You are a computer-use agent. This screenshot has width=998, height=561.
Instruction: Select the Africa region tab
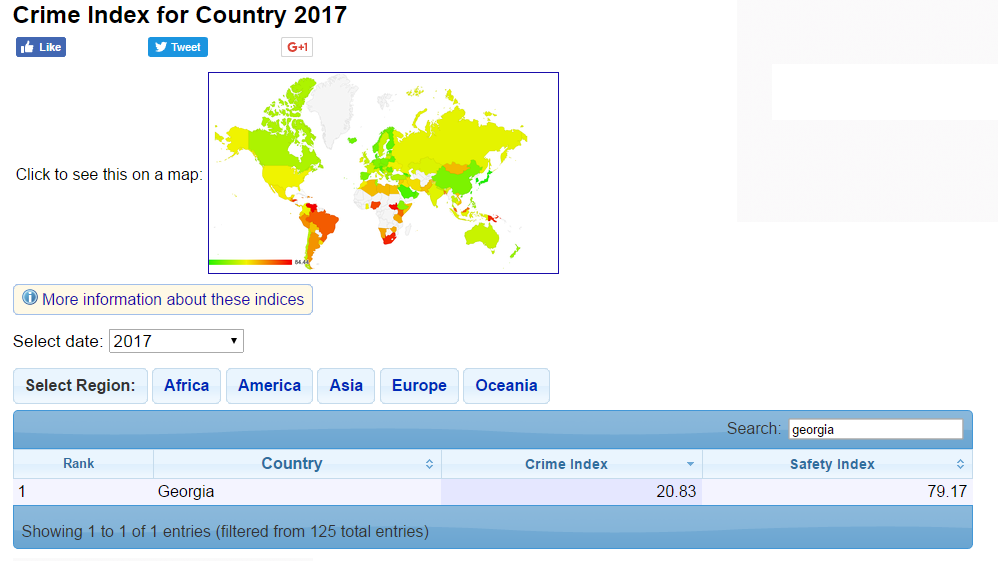pos(186,386)
